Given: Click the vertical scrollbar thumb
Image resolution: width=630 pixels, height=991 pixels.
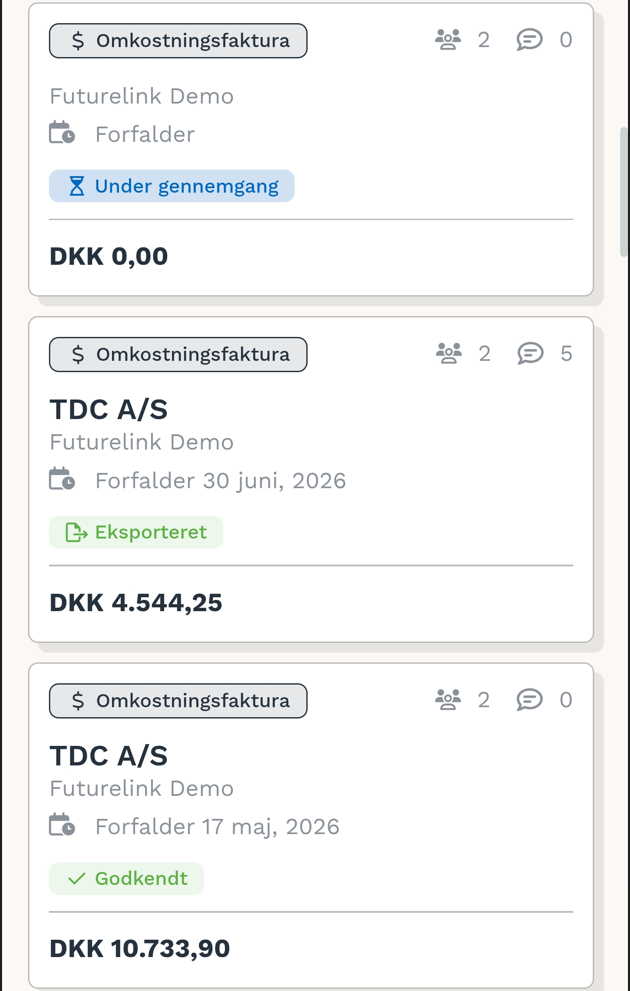Looking at the screenshot, I should pyautogui.click(x=624, y=192).
